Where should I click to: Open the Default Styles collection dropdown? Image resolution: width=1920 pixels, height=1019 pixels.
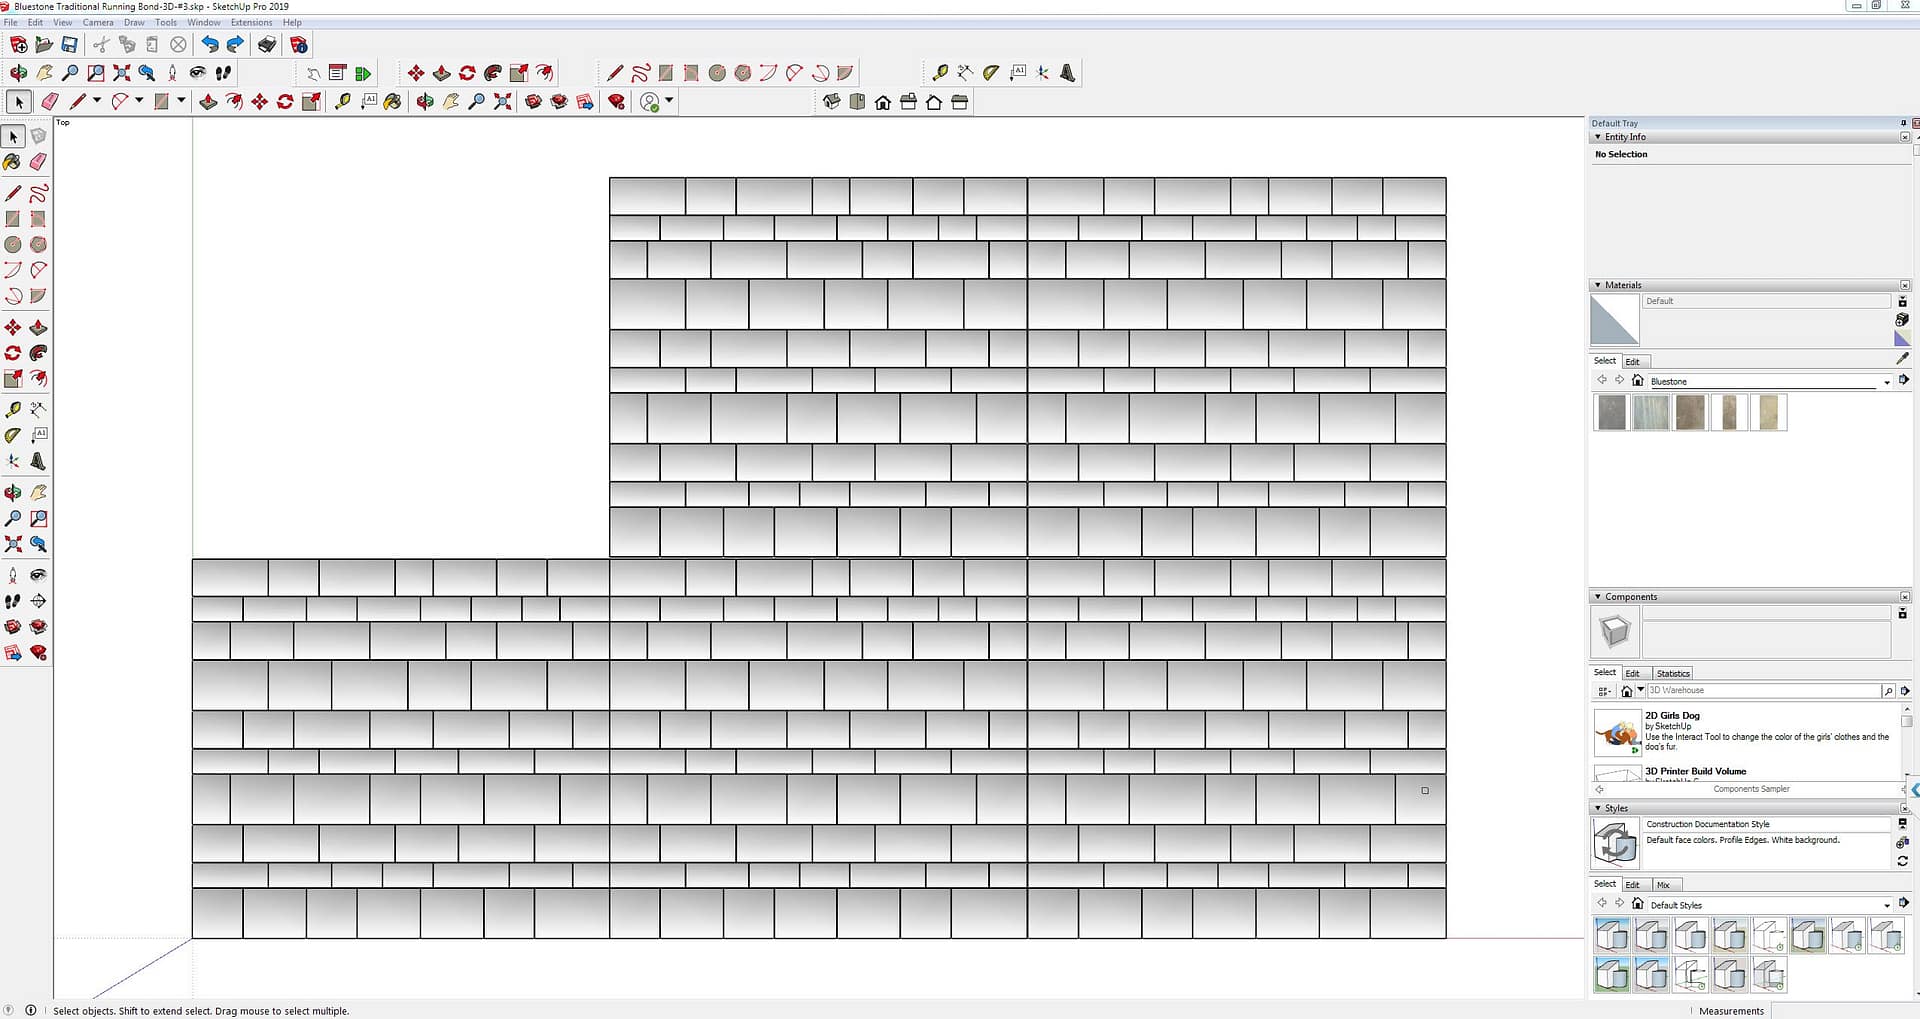pos(1887,906)
